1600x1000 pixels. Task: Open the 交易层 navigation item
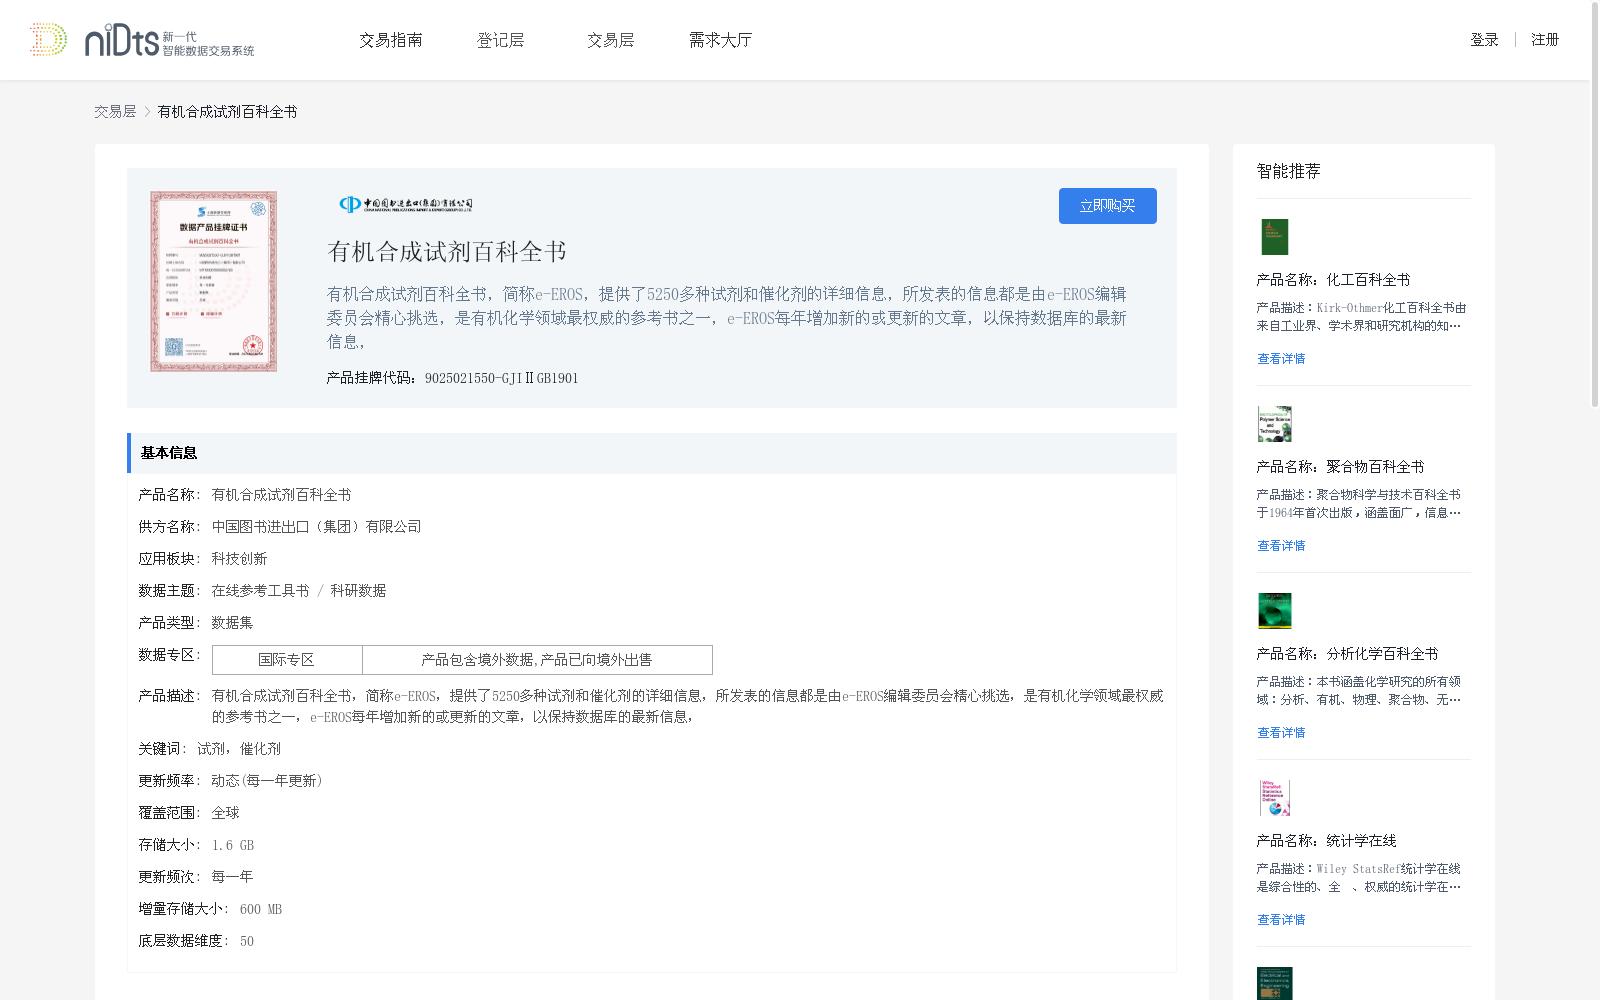[611, 40]
